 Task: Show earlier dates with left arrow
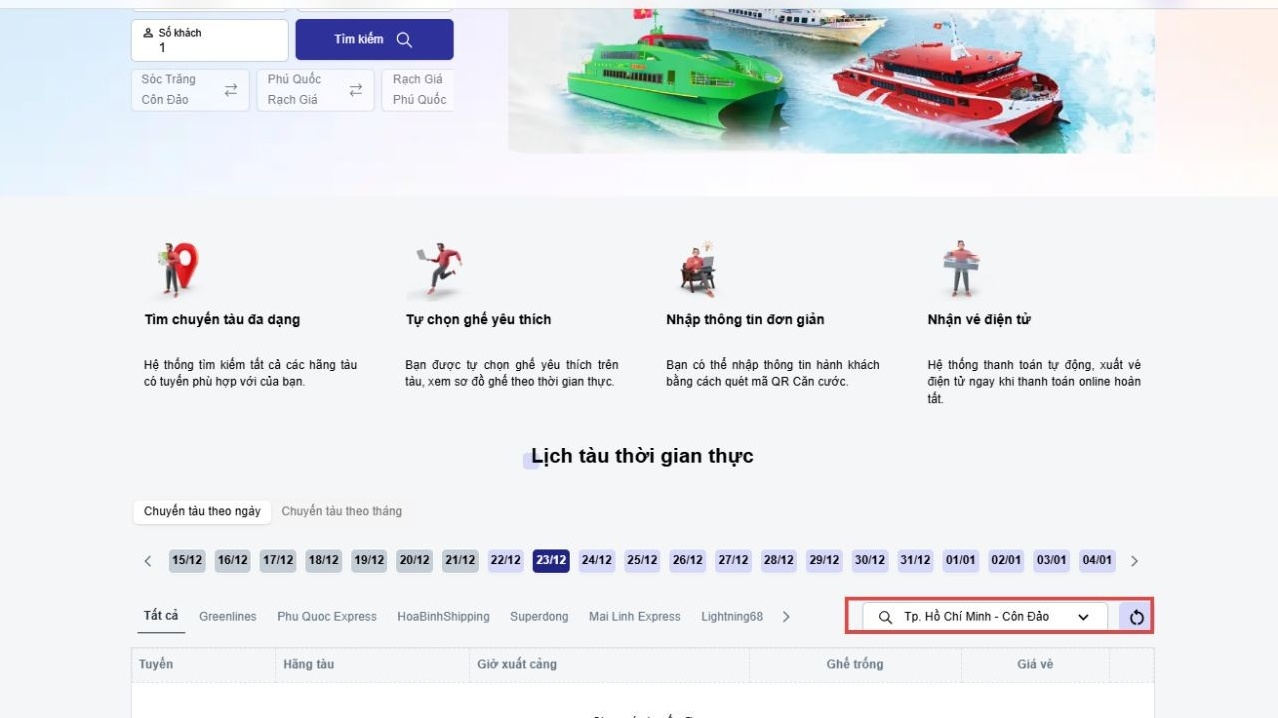148,561
